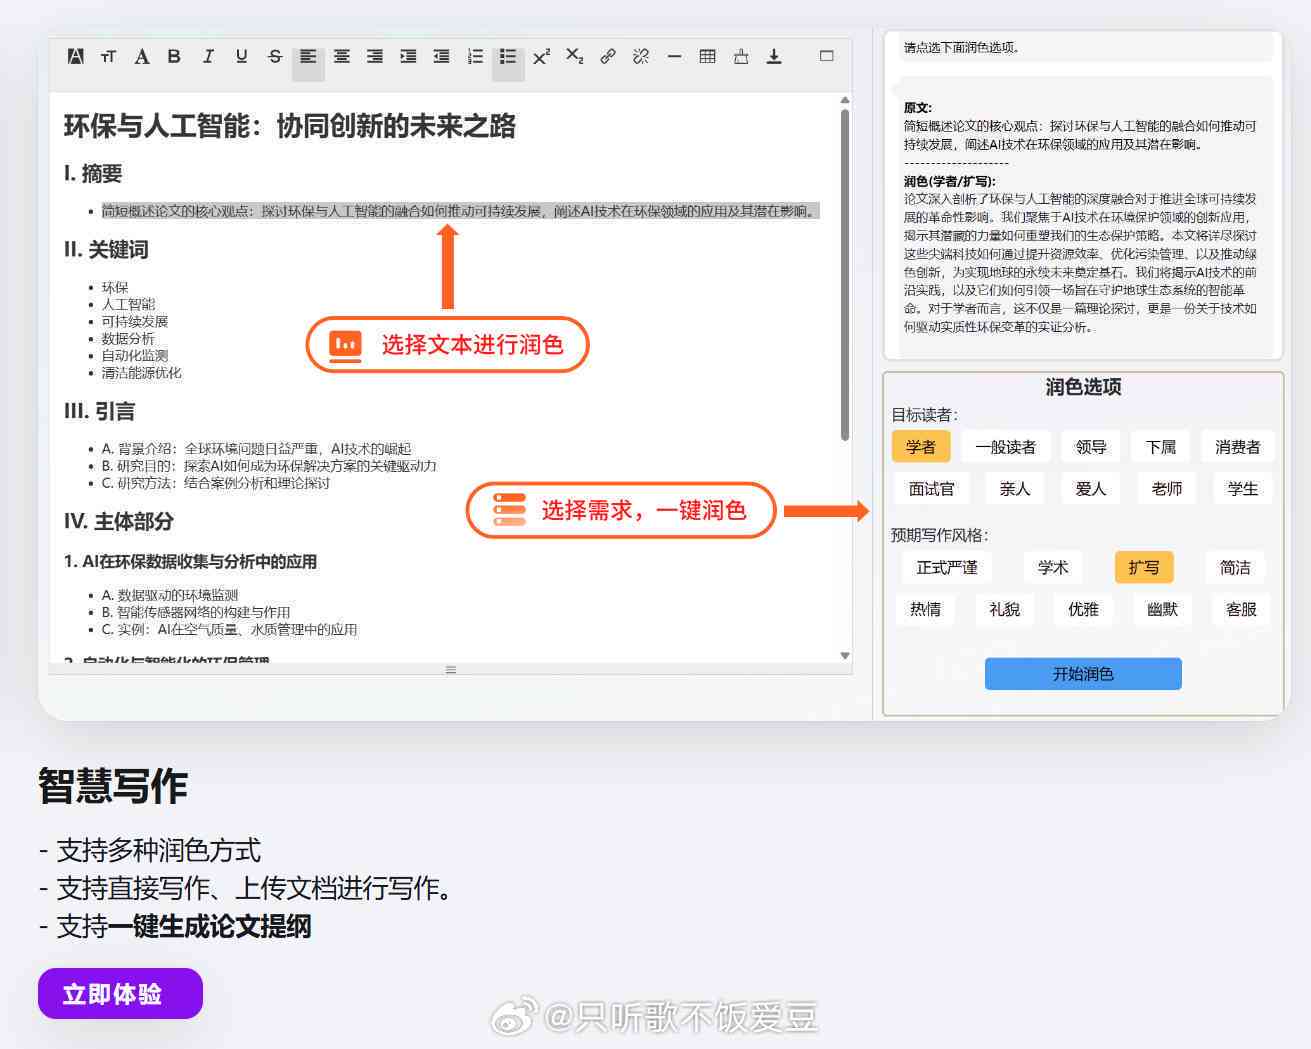Select 老师 reader option

pyautogui.click(x=1167, y=489)
